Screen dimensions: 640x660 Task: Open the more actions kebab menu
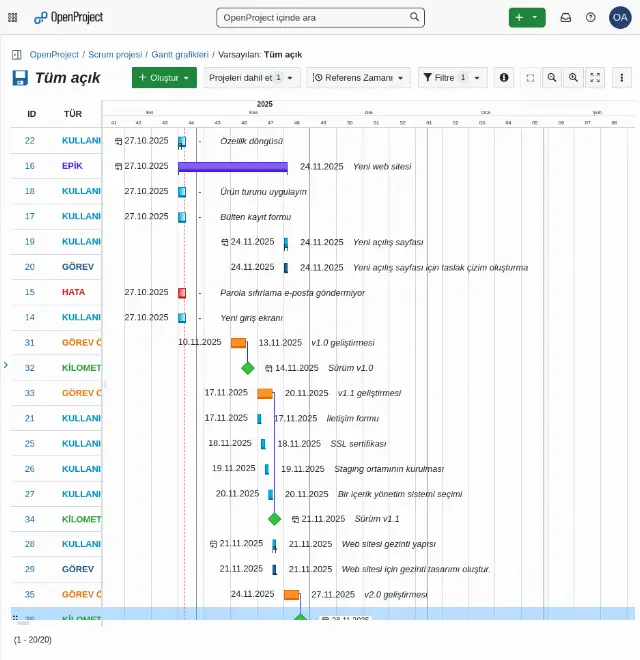tap(621, 77)
